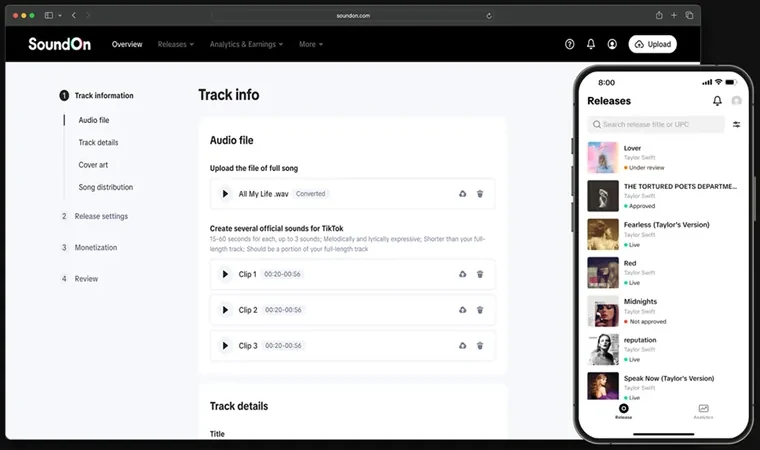Click Lover album cover thumbnail
Screen dimensions: 760x450
pyautogui.click(x=603, y=158)
